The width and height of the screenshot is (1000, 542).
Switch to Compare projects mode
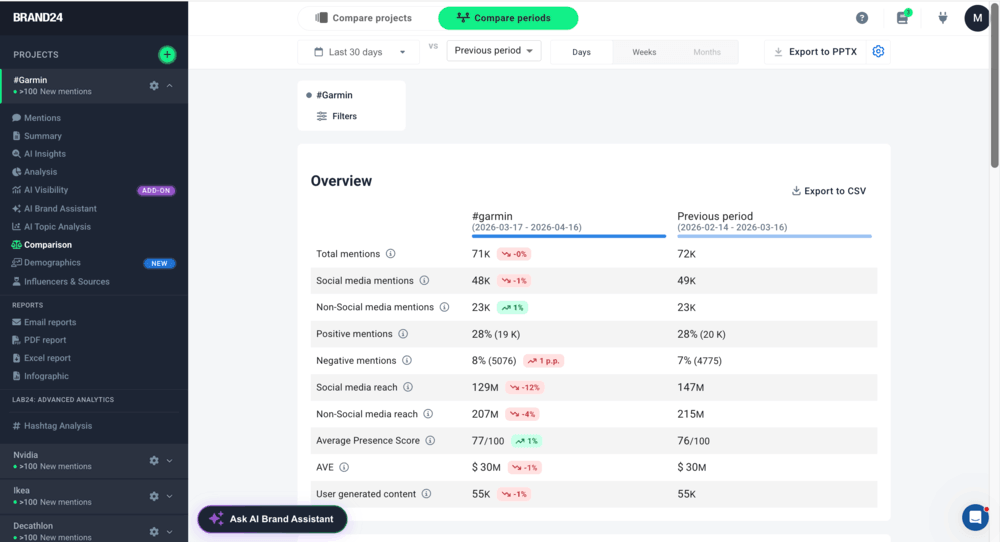point(364,18)
